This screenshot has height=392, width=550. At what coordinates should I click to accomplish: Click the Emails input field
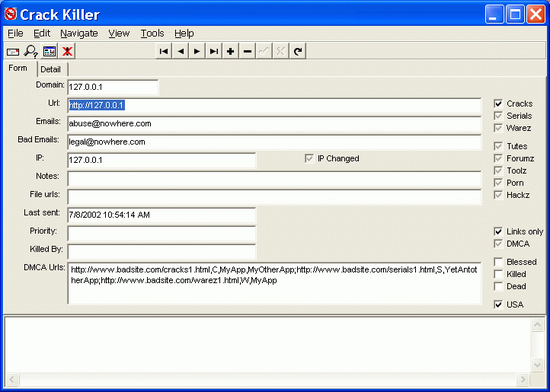pyautogui.click(x=274, y=124)
